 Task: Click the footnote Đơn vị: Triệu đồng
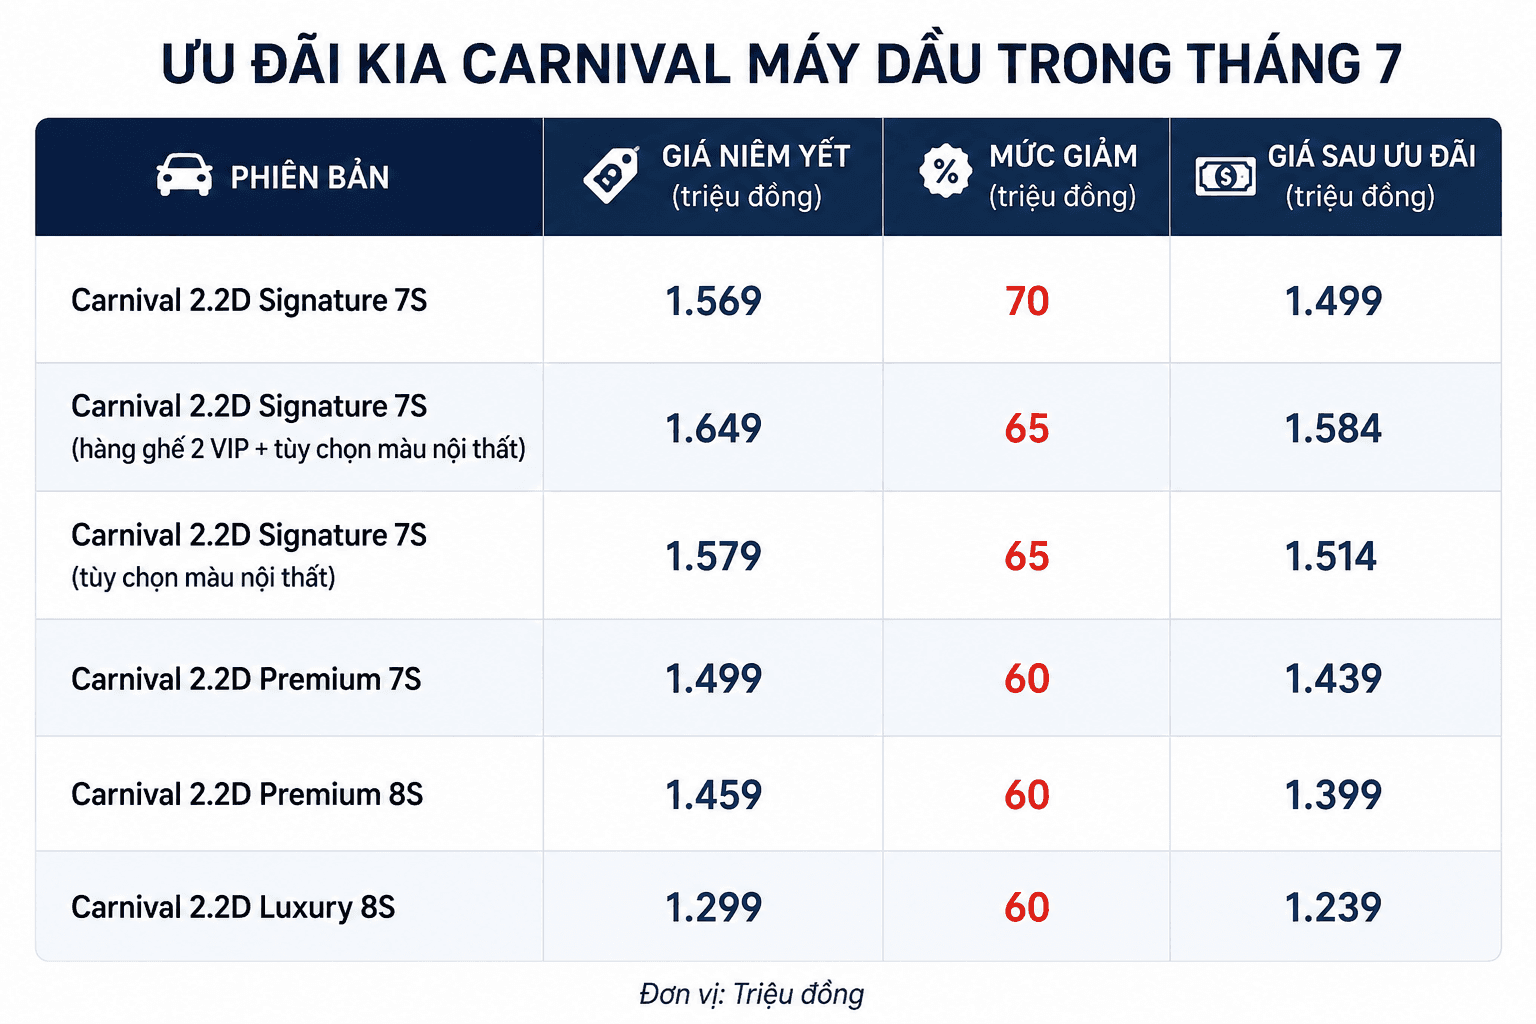(751, 994)
